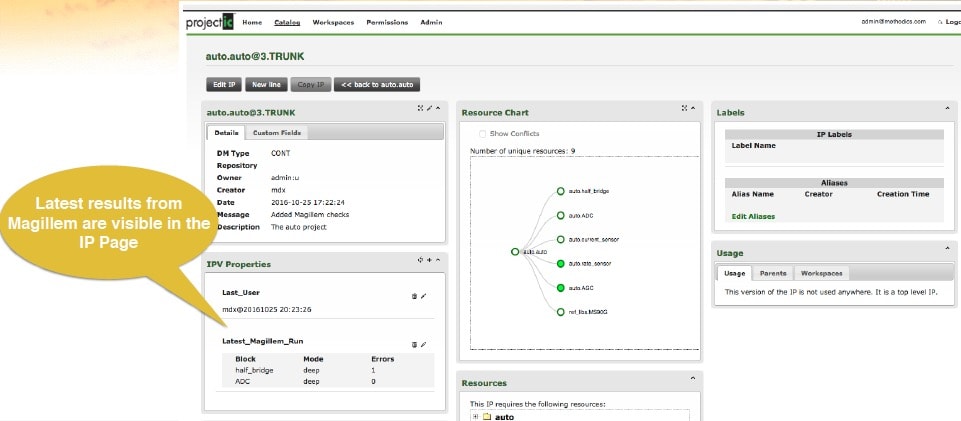The image size is (961, 421).
Task: Collapse the Resource Chart panel
Action: [693, 108]
